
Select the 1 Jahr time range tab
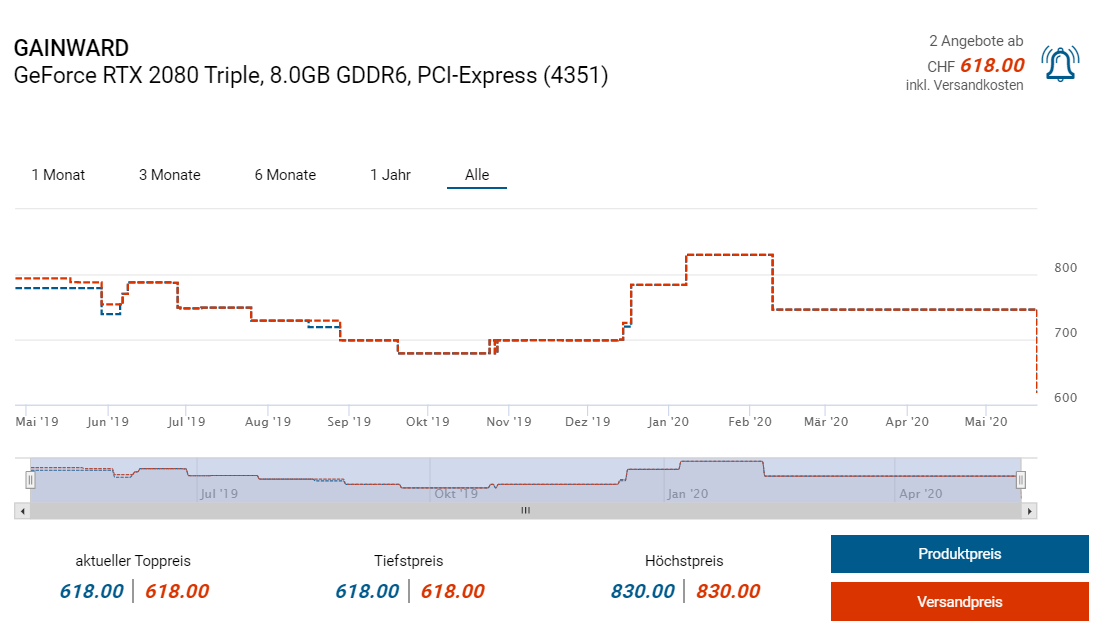(x=390, y=175)
